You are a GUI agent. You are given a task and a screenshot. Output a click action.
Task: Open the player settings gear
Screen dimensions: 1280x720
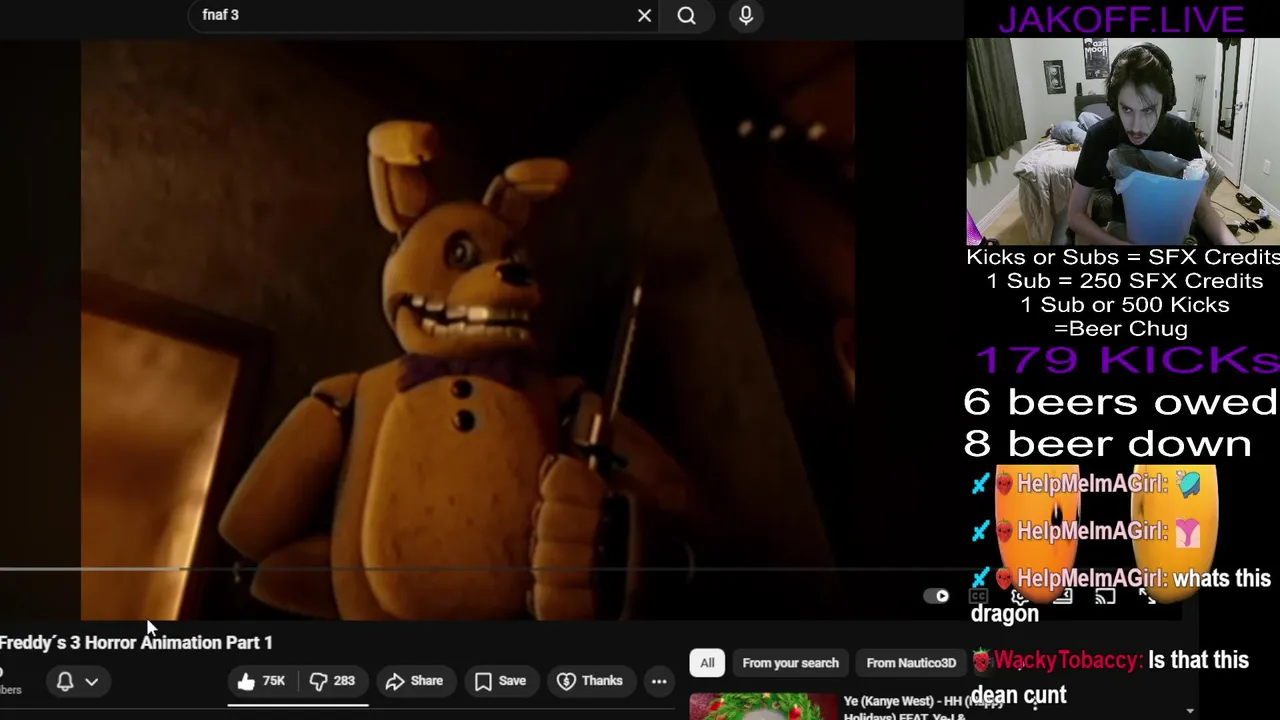tap(1020, 597)
